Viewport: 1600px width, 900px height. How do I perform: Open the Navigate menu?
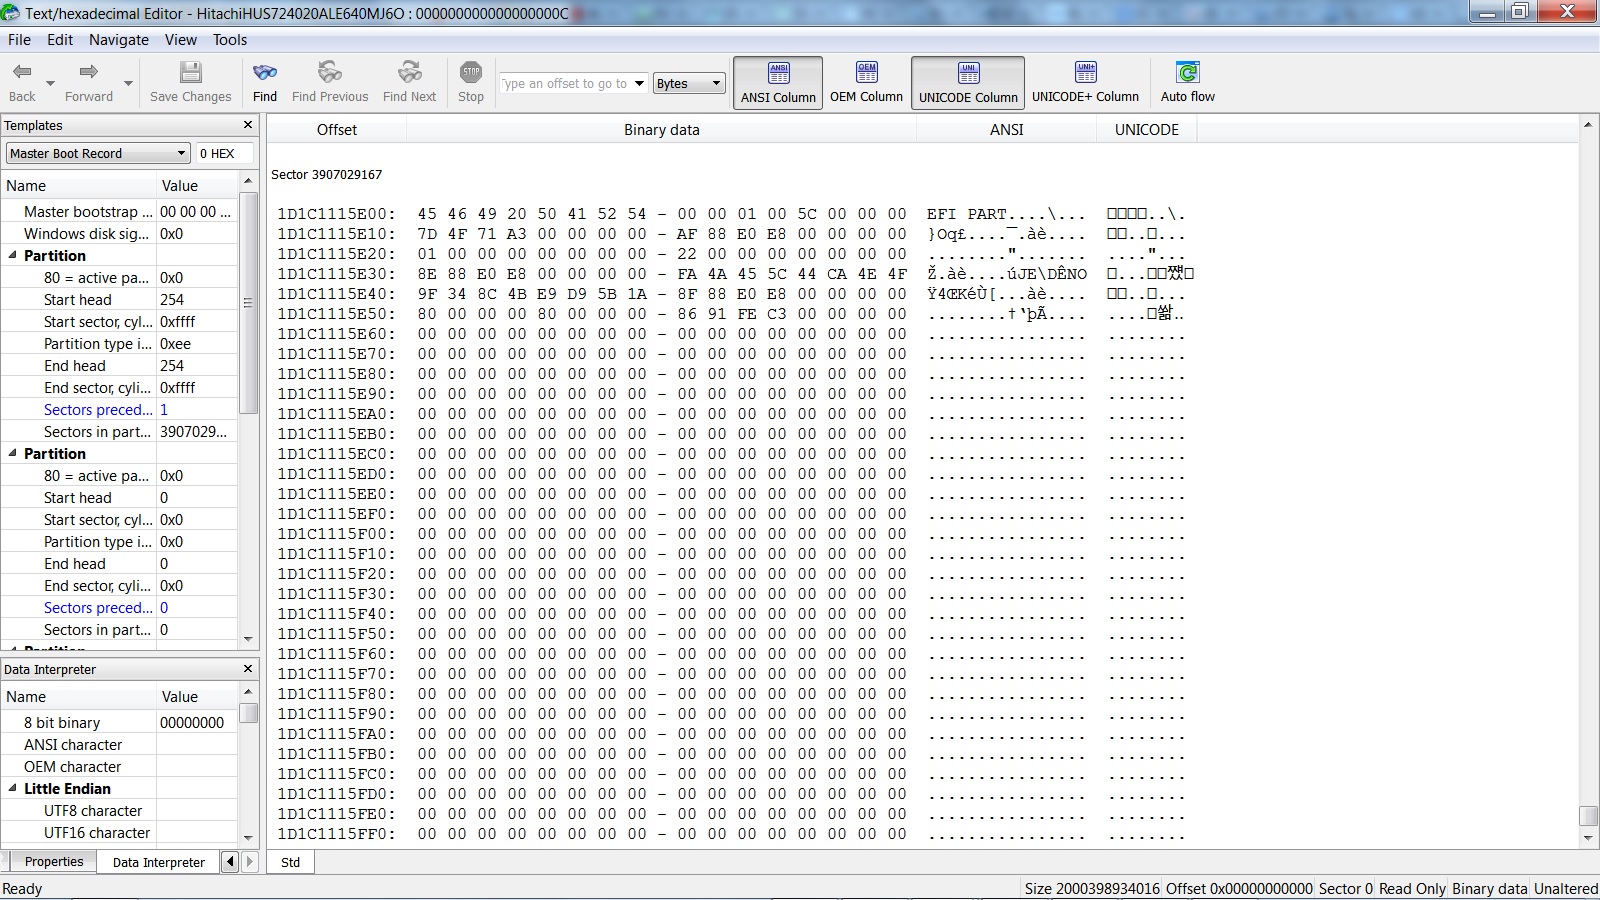119,40
